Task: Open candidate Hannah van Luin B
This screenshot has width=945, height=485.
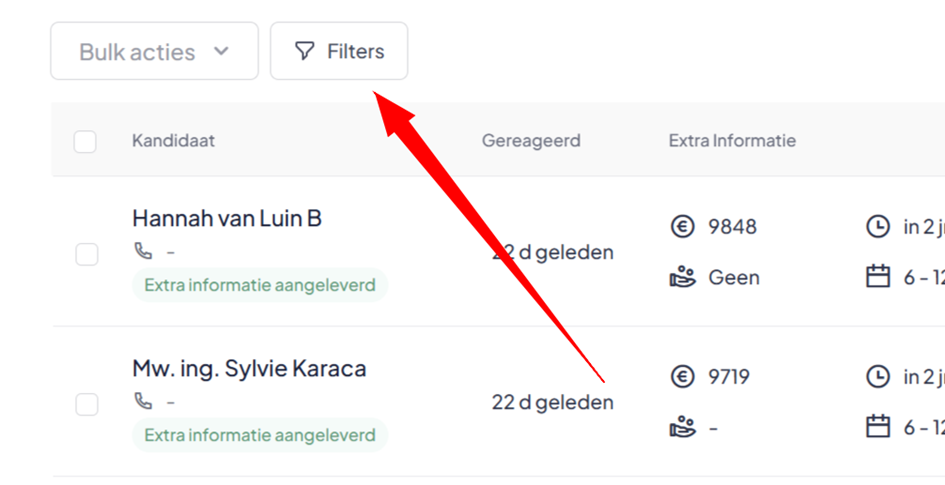Action: 227,218
